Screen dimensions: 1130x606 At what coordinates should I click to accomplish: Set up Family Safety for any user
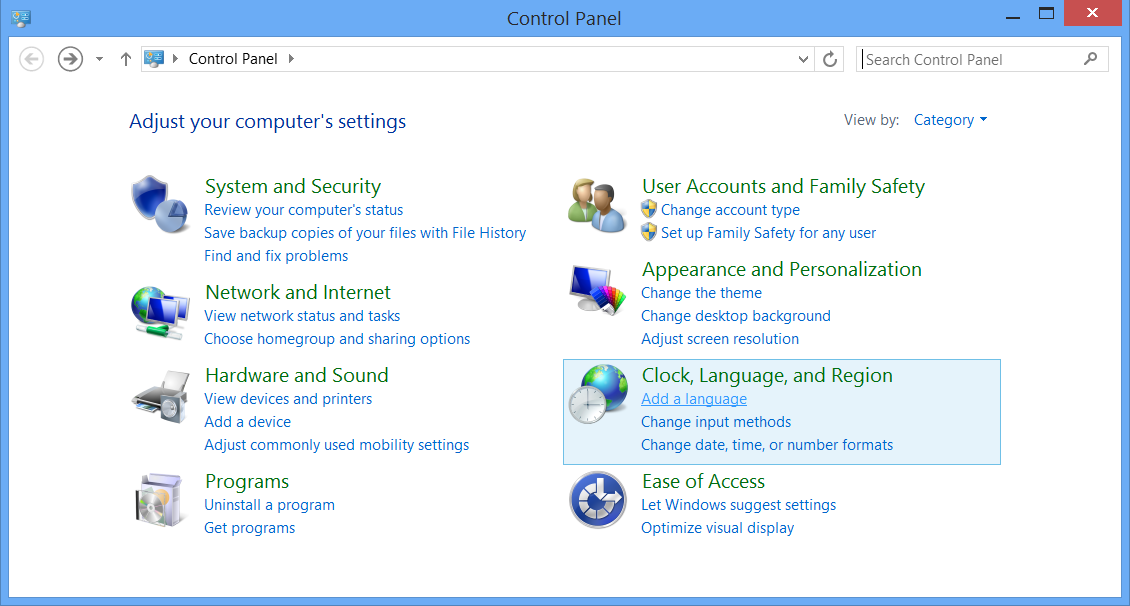[768, 233]
